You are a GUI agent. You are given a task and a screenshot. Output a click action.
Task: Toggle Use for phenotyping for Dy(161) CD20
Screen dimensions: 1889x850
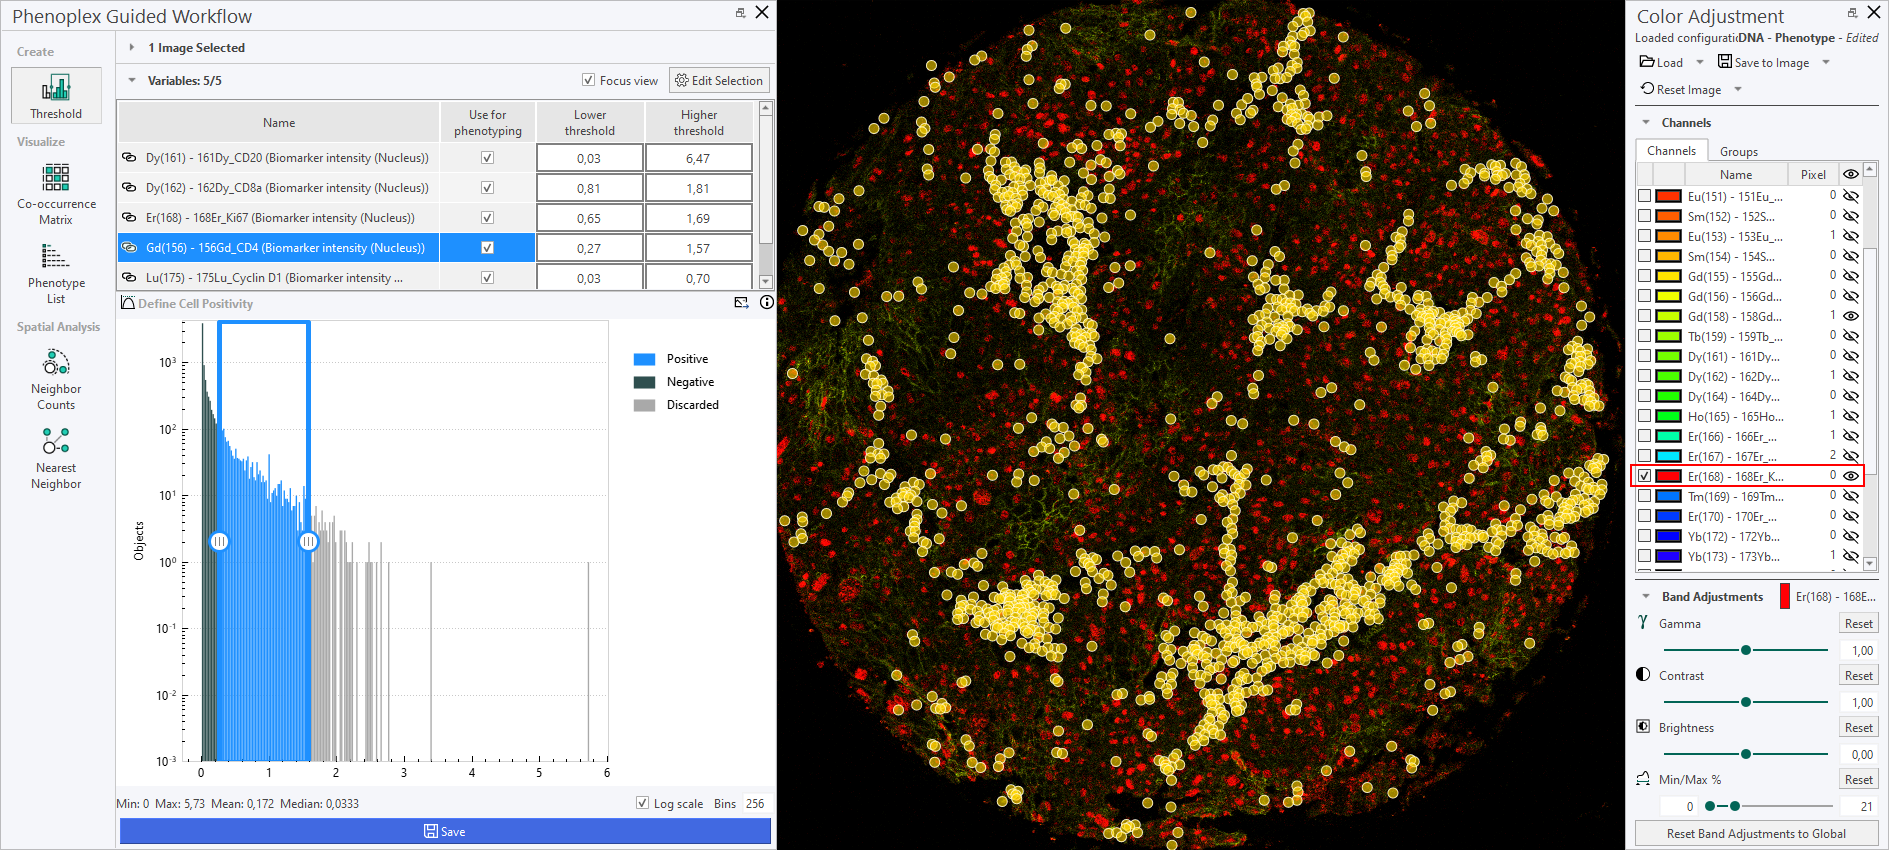(x=487, y=158)
